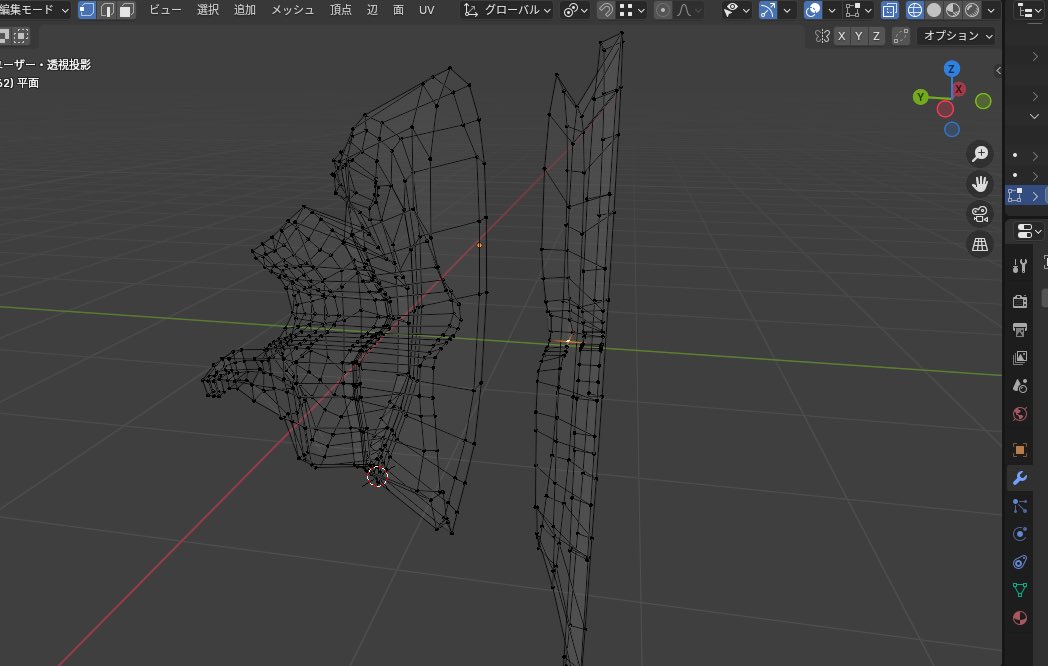This screenshot has width=1048, height=666.
Task: Open properties editor type dropdown
Action: 1029,231
